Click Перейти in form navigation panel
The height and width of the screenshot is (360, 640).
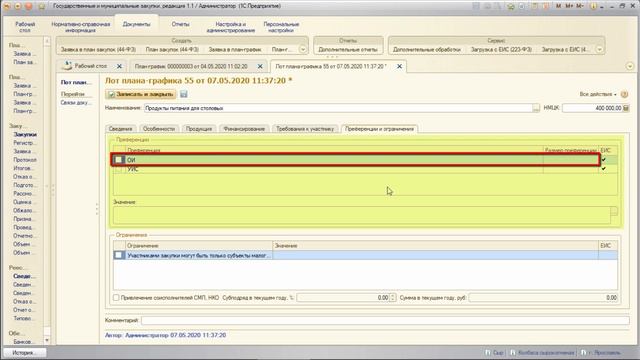pos(73,94)
